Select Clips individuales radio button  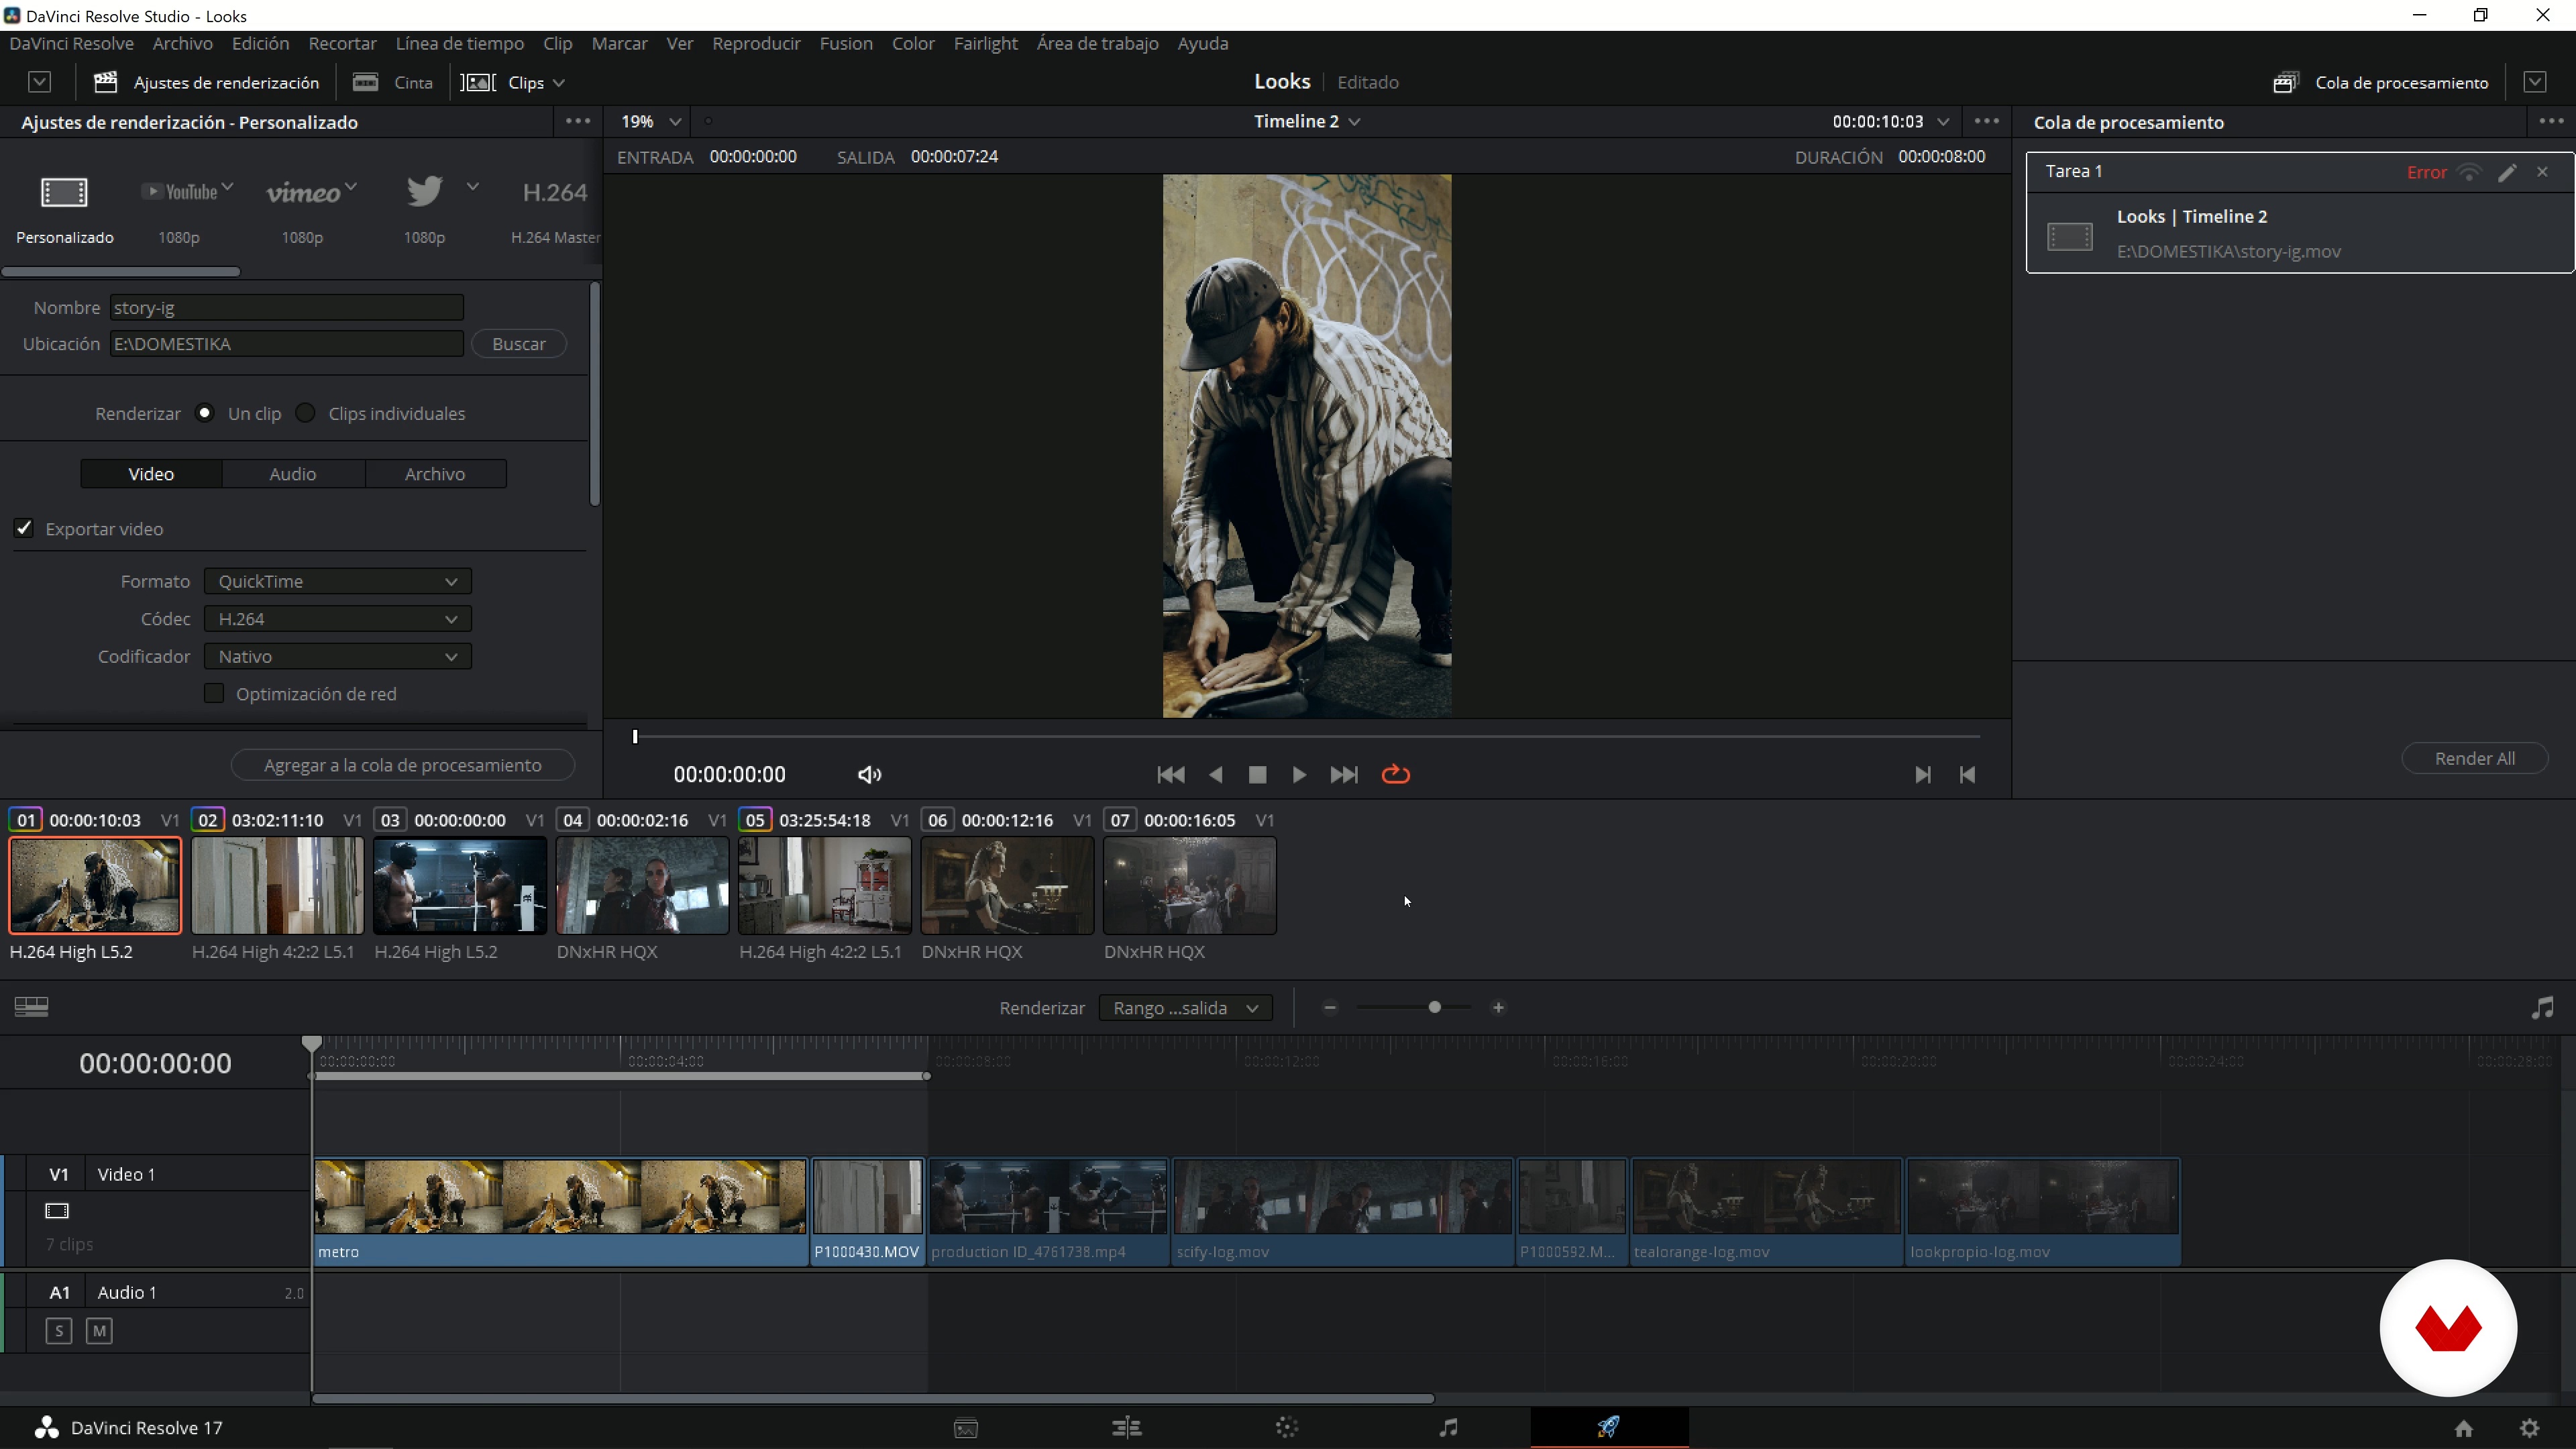[x=306, y=413]
